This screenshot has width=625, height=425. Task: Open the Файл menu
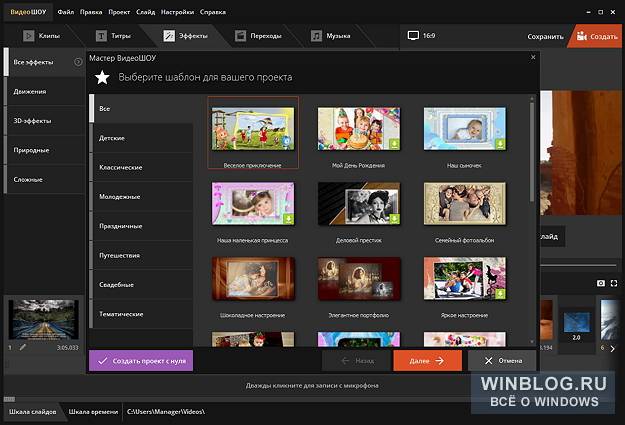[66, 12]
